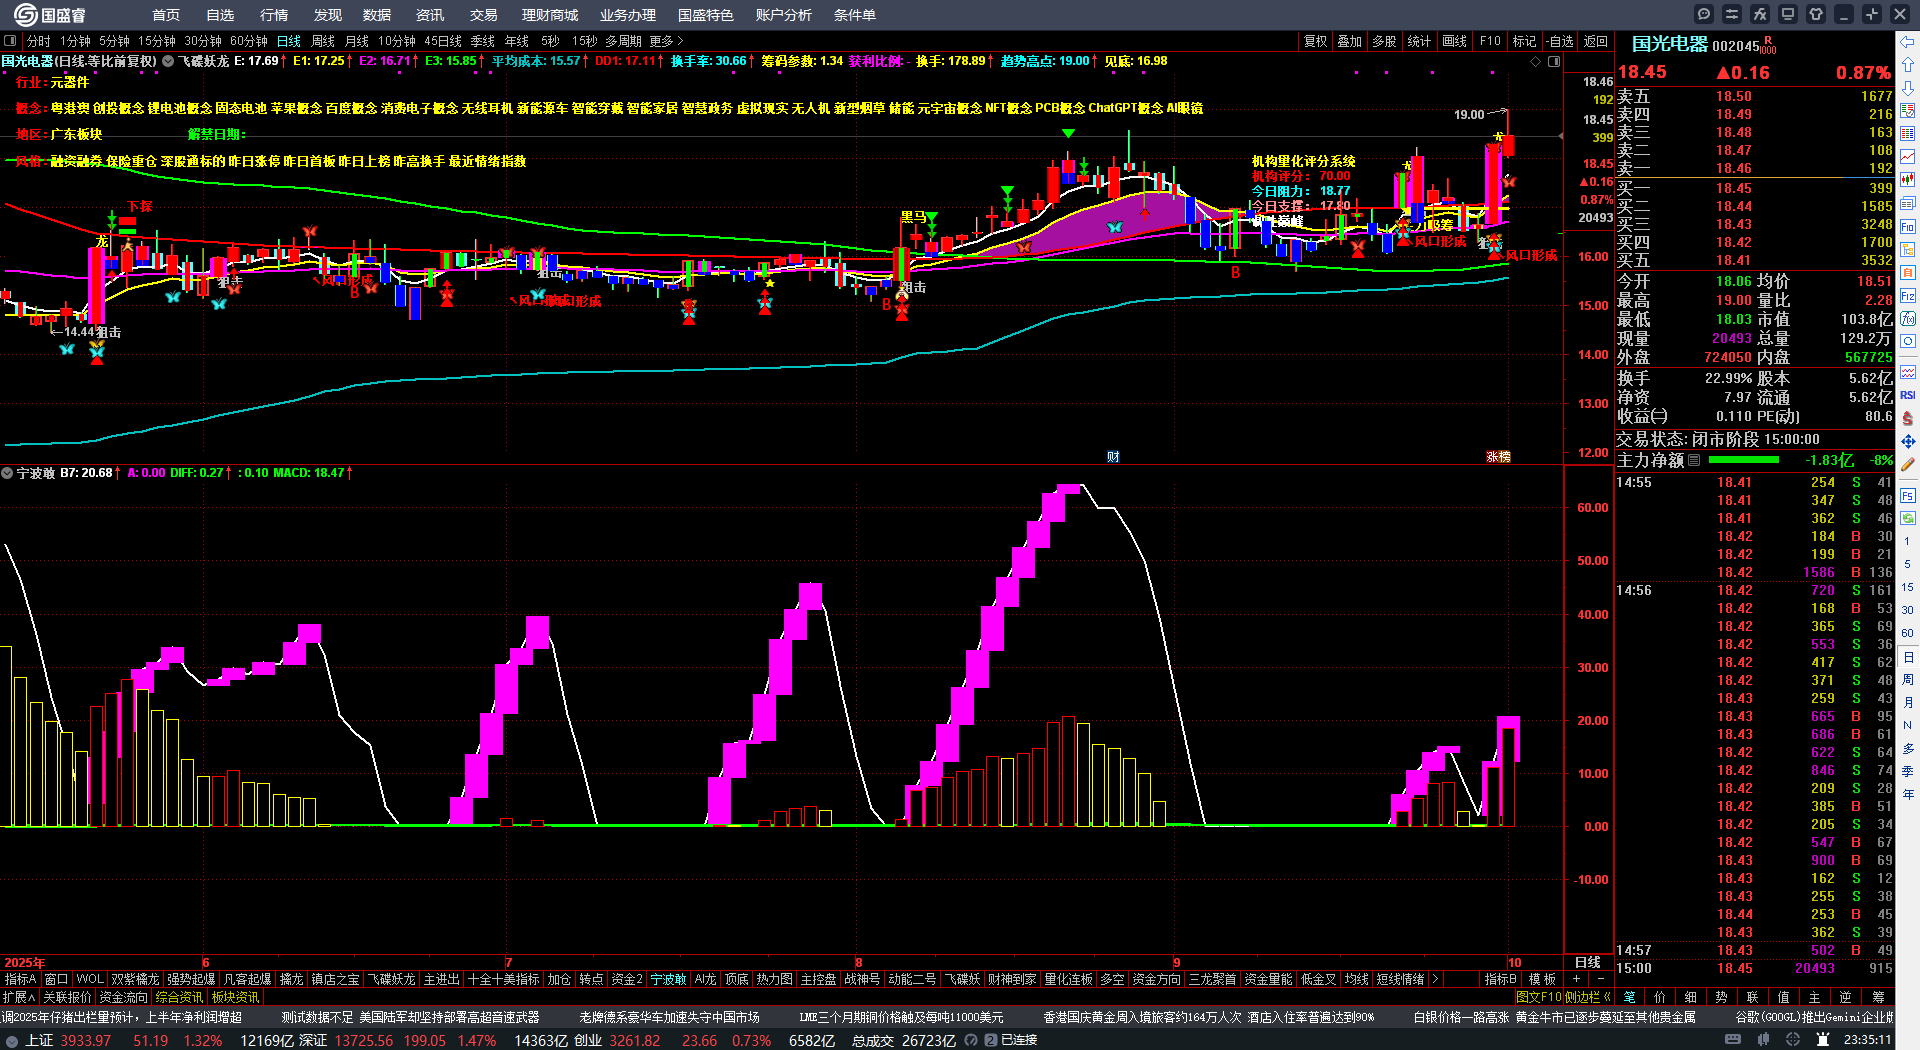Viewport: 1920px width, 1050px height.
Task: Toggle the 画线 drawing mode
Action: click(1454, 41)
